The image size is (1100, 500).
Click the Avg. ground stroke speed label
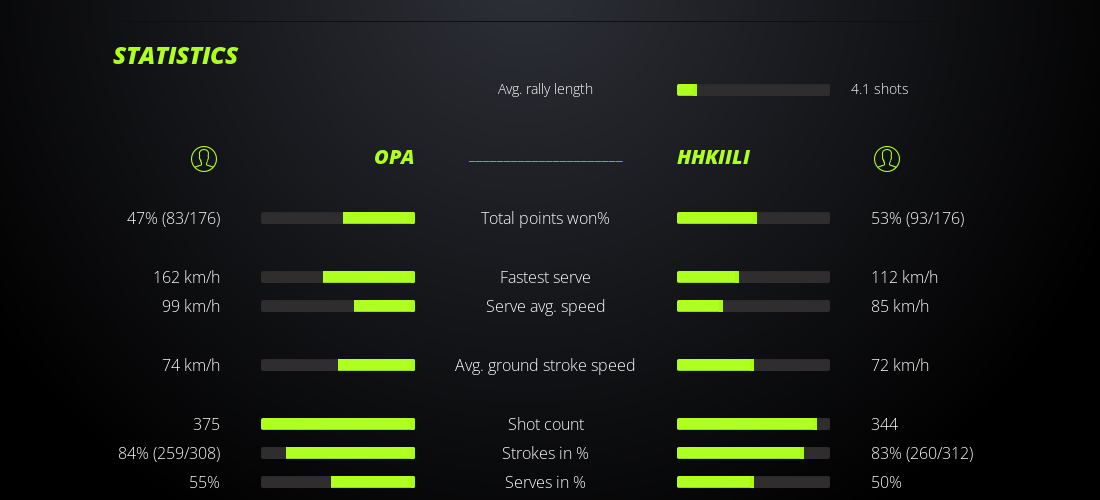pyautogui.click(x=545, y=365)
